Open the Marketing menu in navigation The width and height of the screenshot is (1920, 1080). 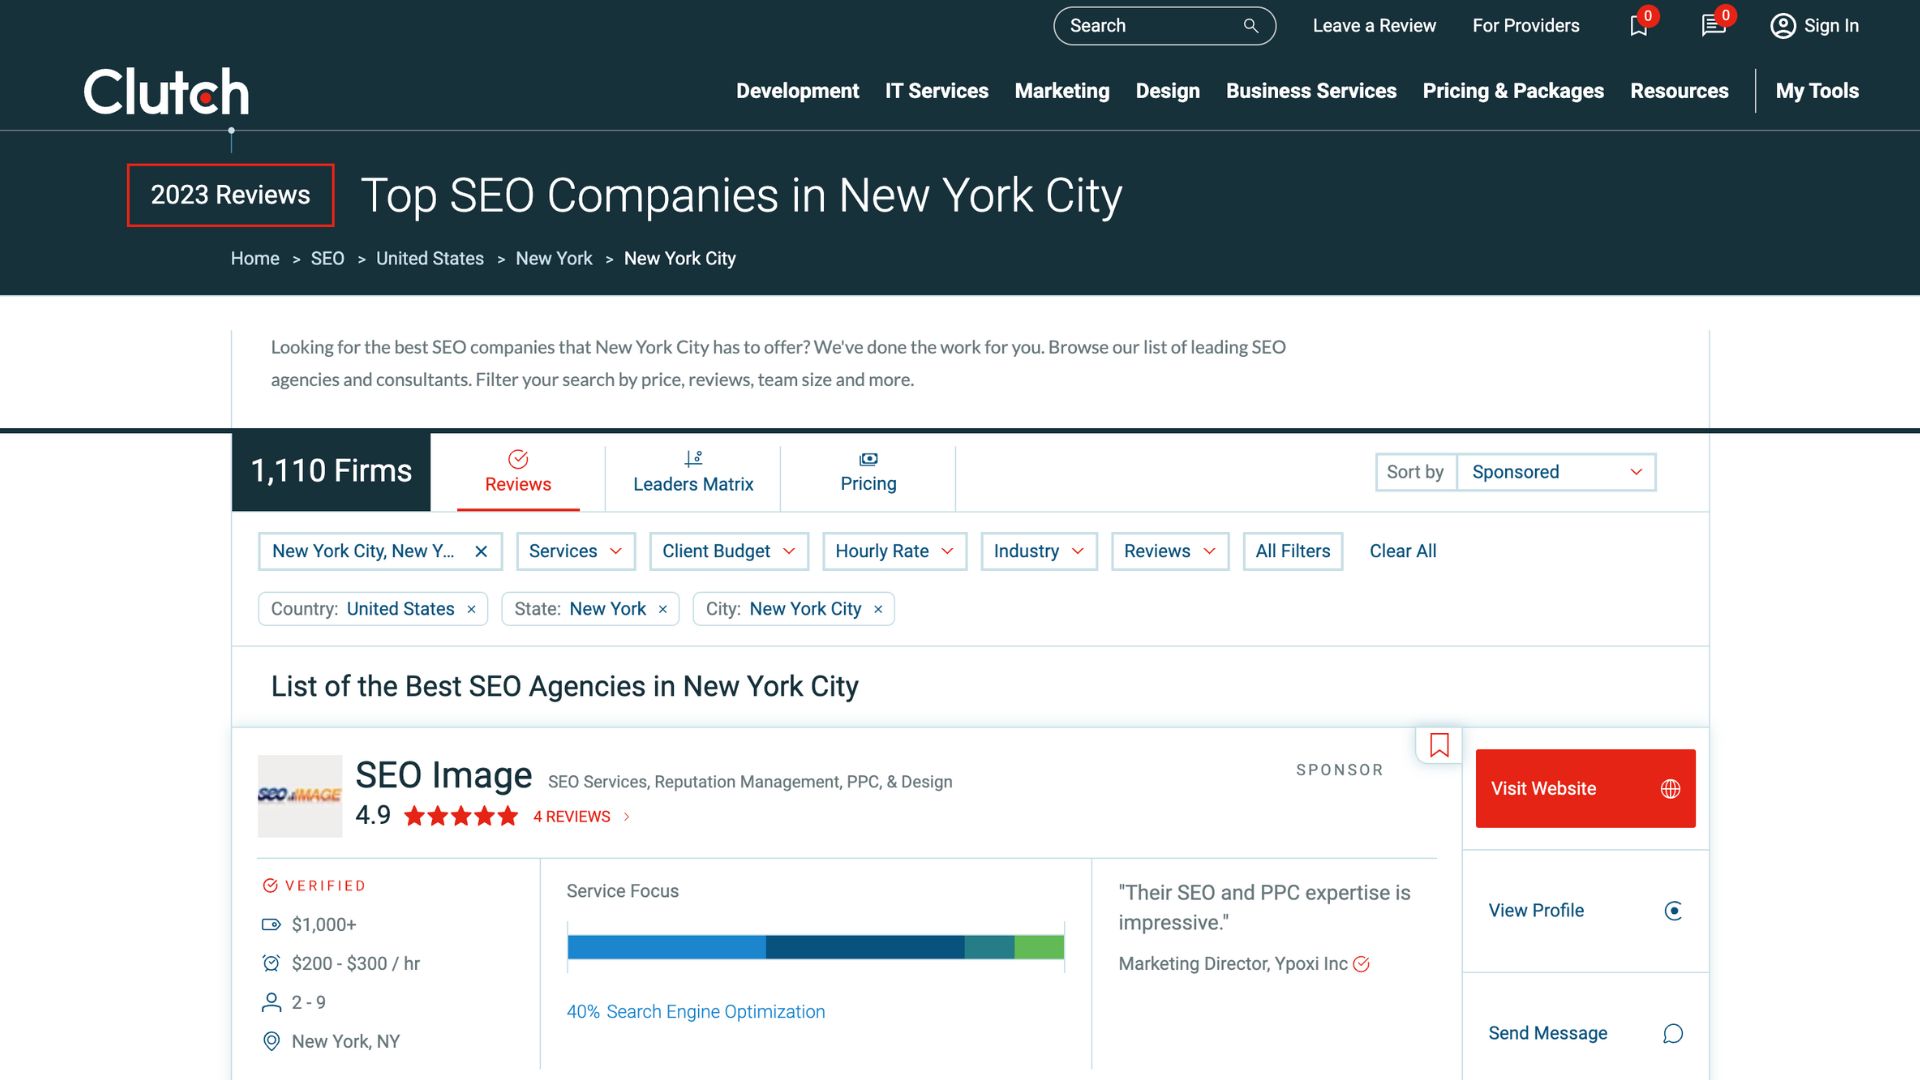point(1061,91)
